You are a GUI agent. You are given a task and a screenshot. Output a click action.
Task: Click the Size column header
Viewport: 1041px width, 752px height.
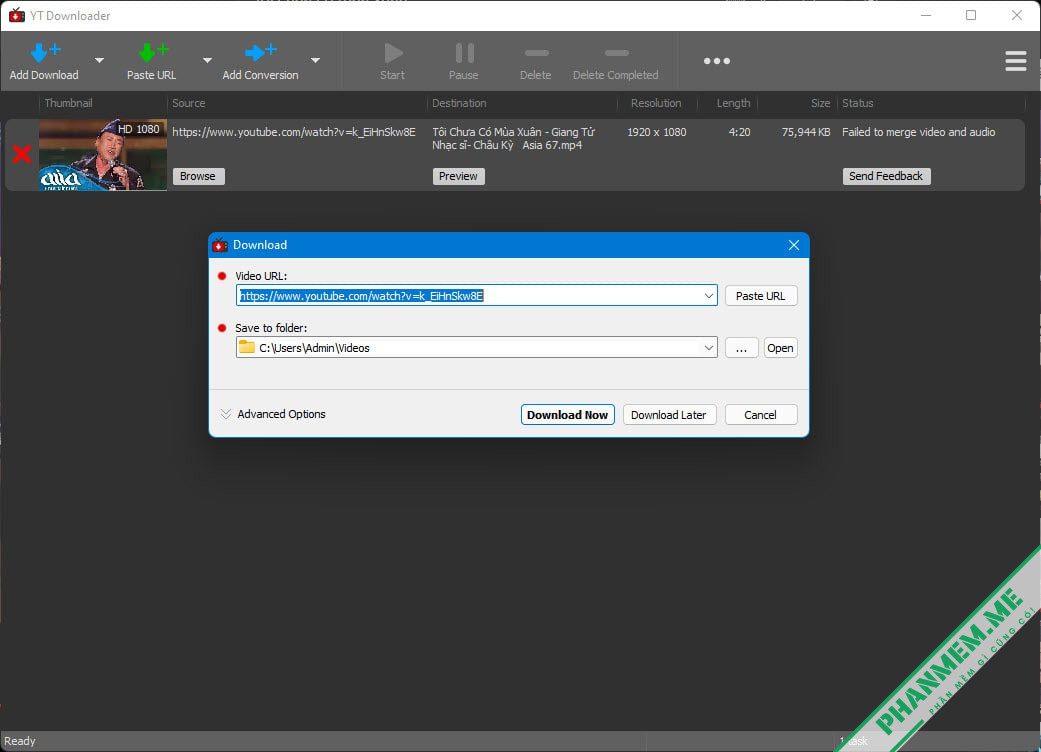coord(821,104)
